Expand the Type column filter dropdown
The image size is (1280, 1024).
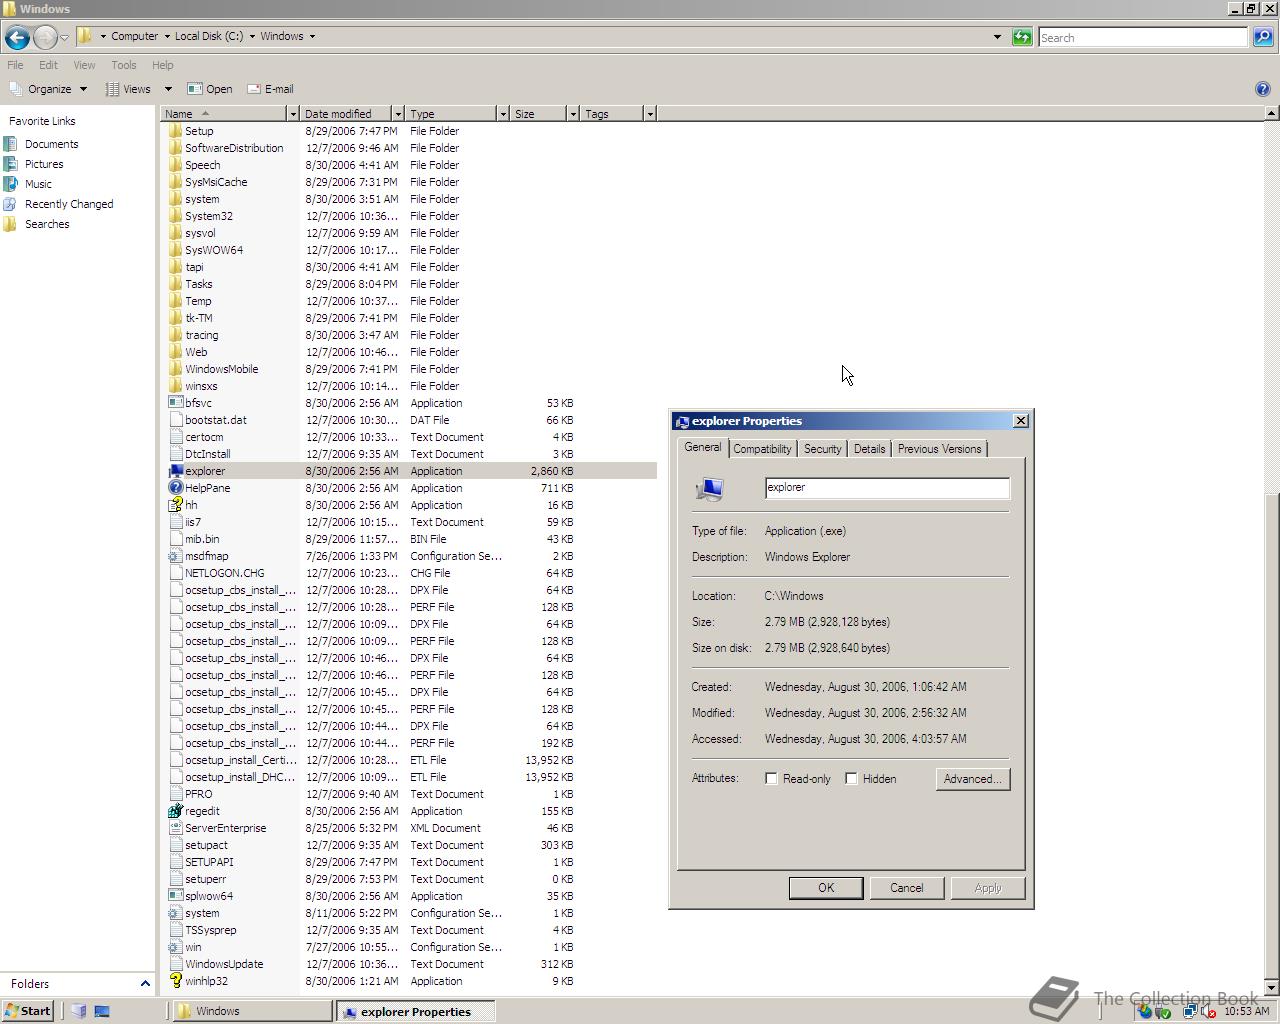[502, 114]
